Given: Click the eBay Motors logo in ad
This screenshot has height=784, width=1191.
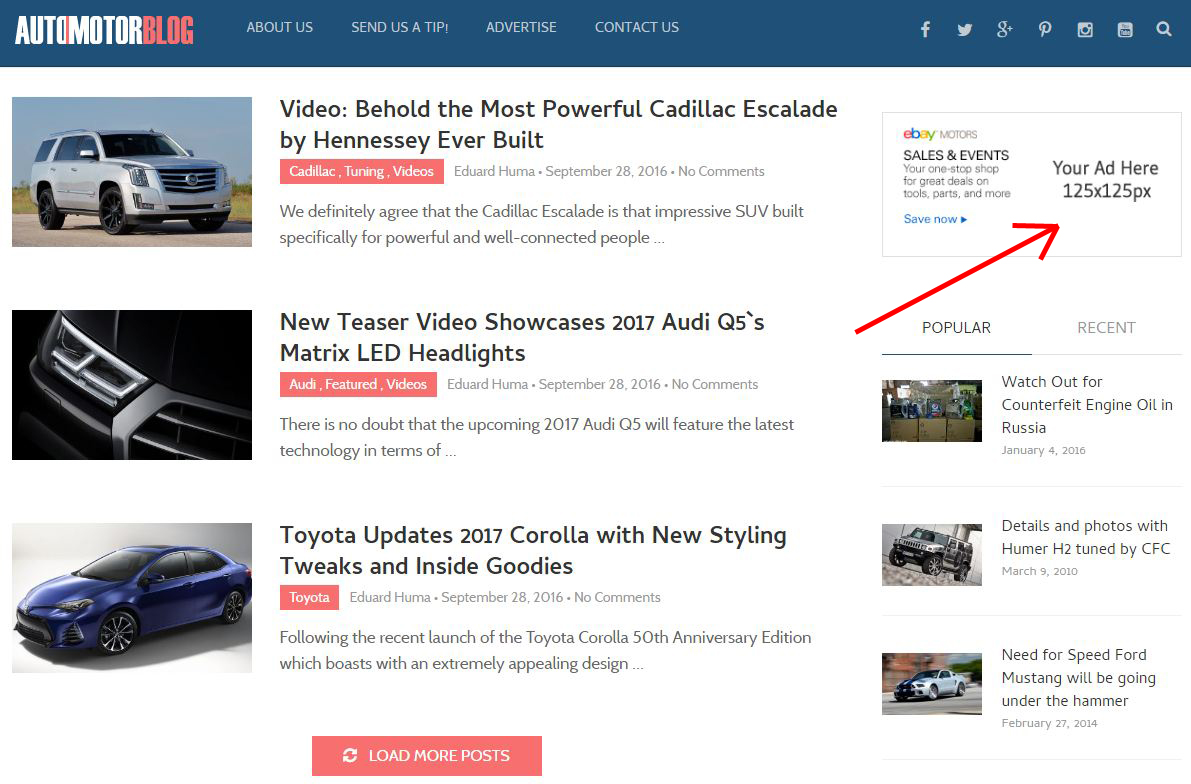Looking at the screenshot, I should coord(940,134).
